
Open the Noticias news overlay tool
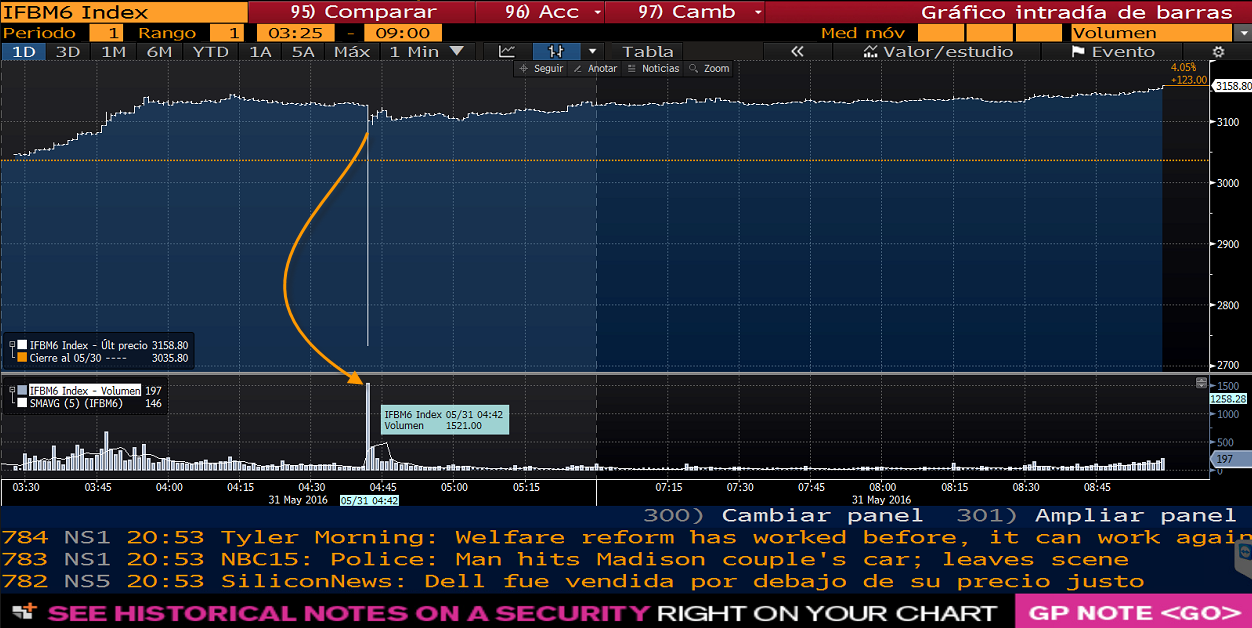pyautogui.click(x=653, y=69)
